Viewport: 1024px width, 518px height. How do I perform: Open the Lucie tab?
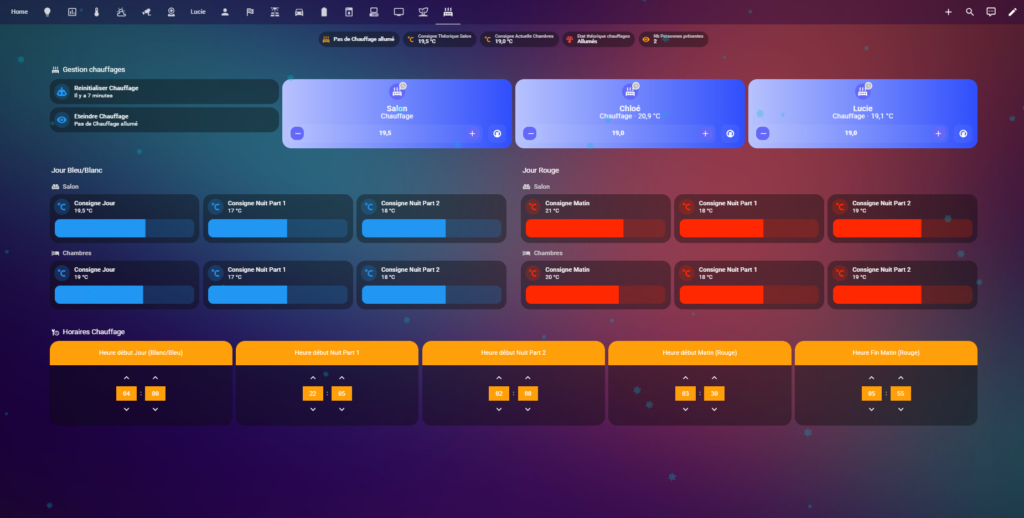point(198,12)
